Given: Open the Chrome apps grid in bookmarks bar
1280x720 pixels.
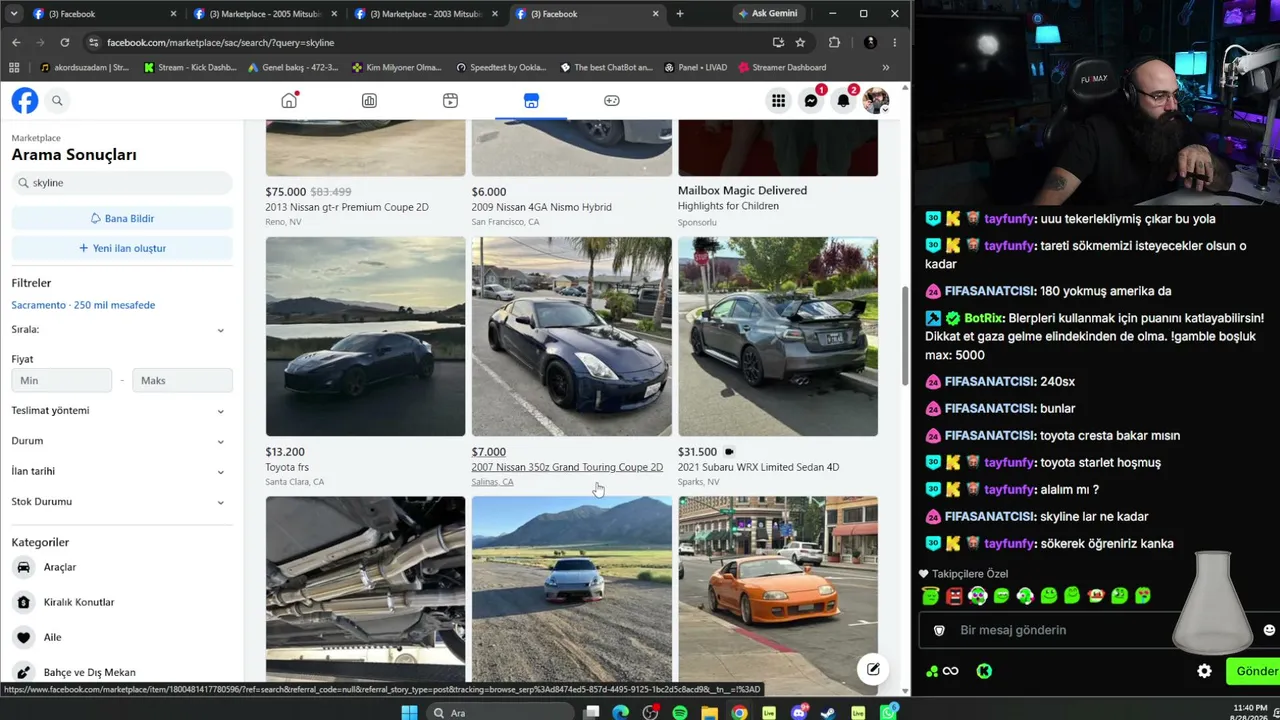Looking at the screenshot, I should pos(14,67).
